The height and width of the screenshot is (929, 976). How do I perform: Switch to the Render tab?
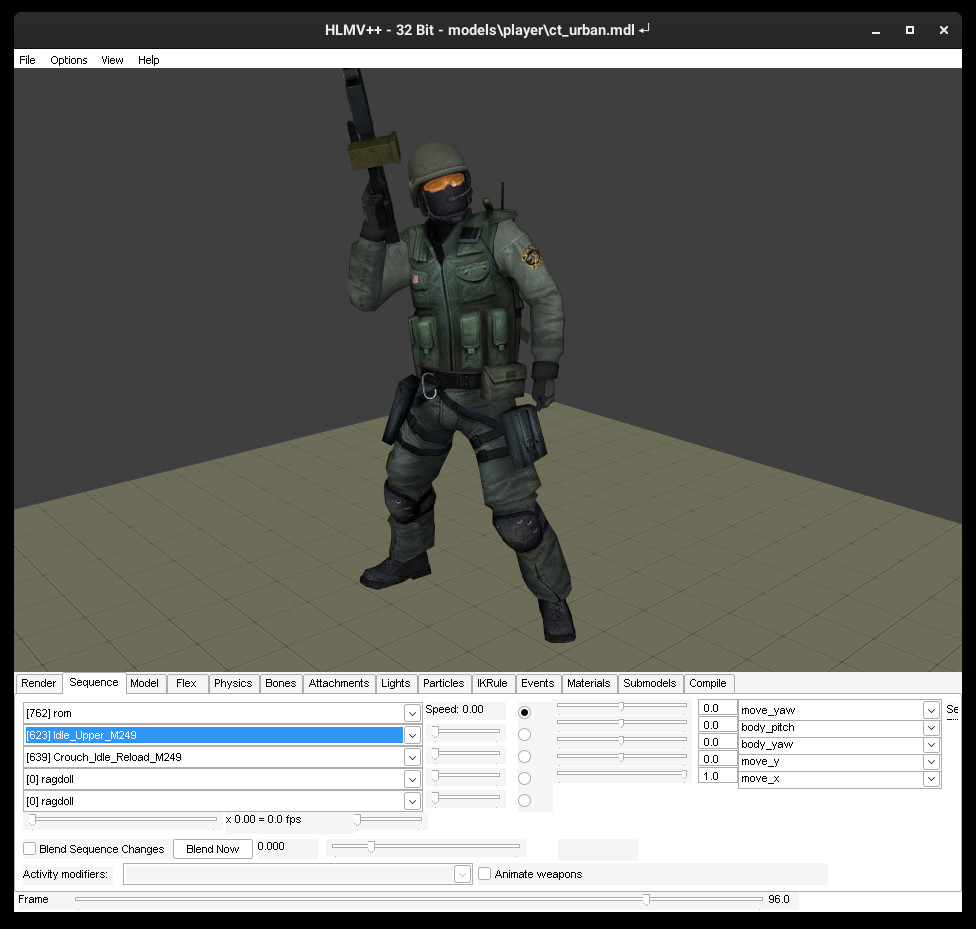click(38, 683)
